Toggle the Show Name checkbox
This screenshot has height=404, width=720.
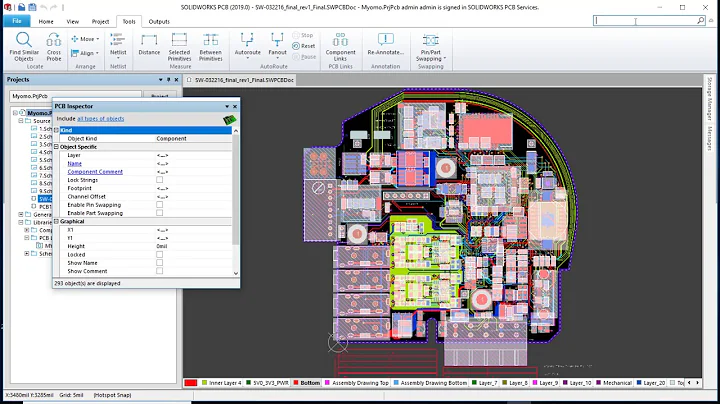coord(159,263)
